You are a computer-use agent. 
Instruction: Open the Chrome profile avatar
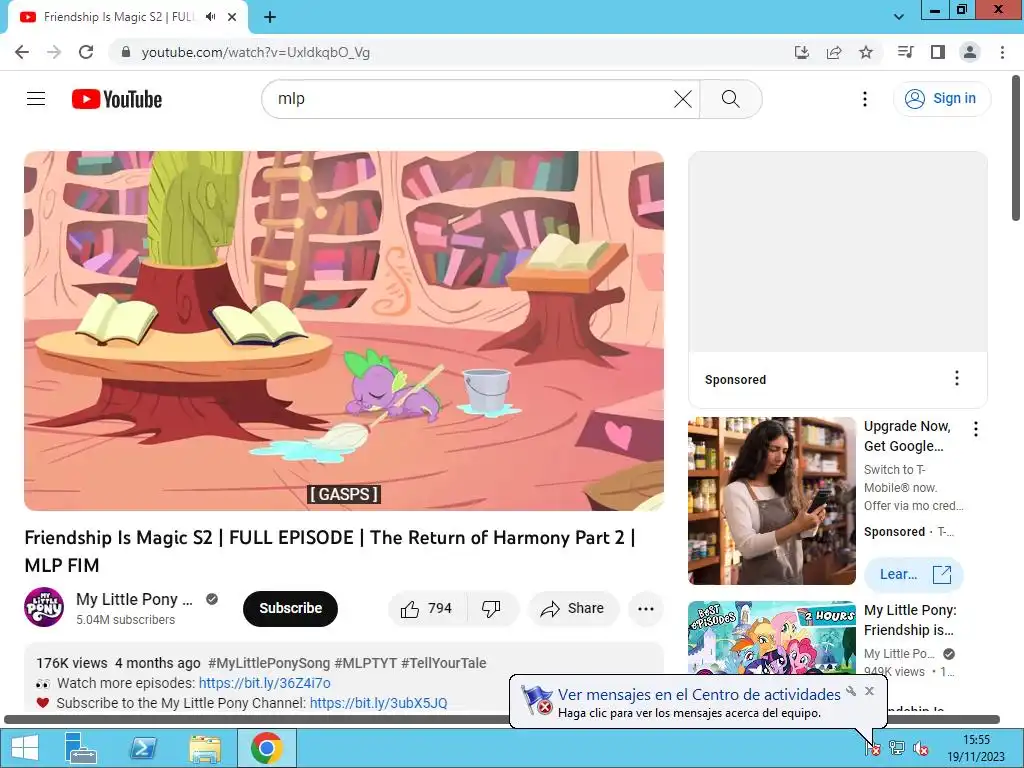click(970, 52)
